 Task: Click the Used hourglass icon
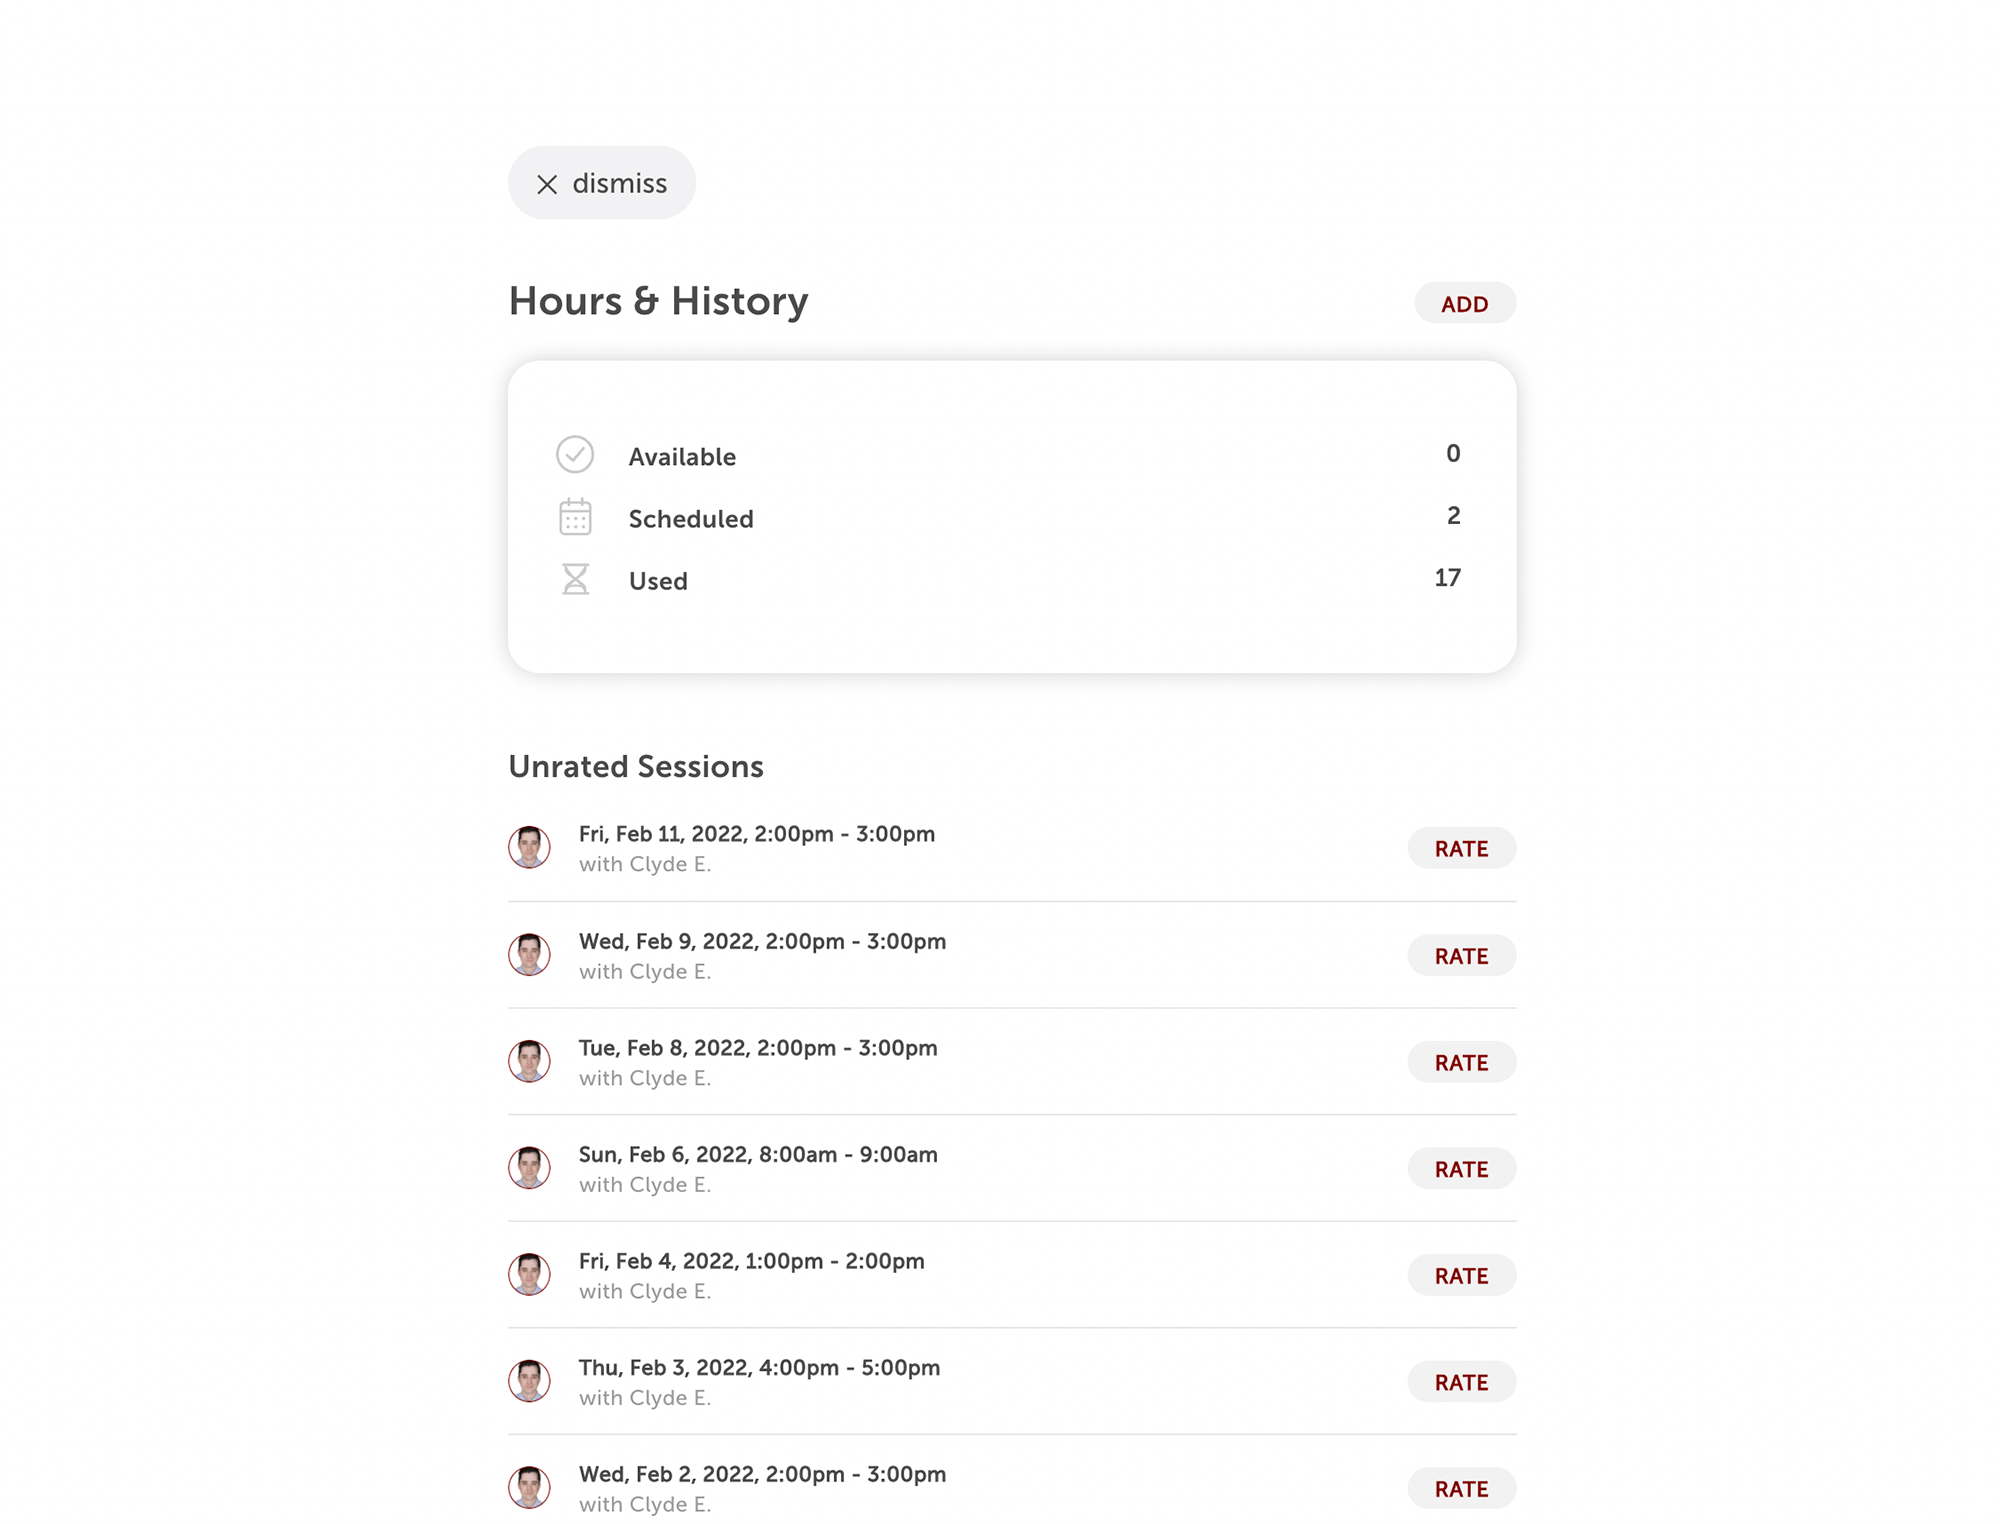click(x=575, y=579)
